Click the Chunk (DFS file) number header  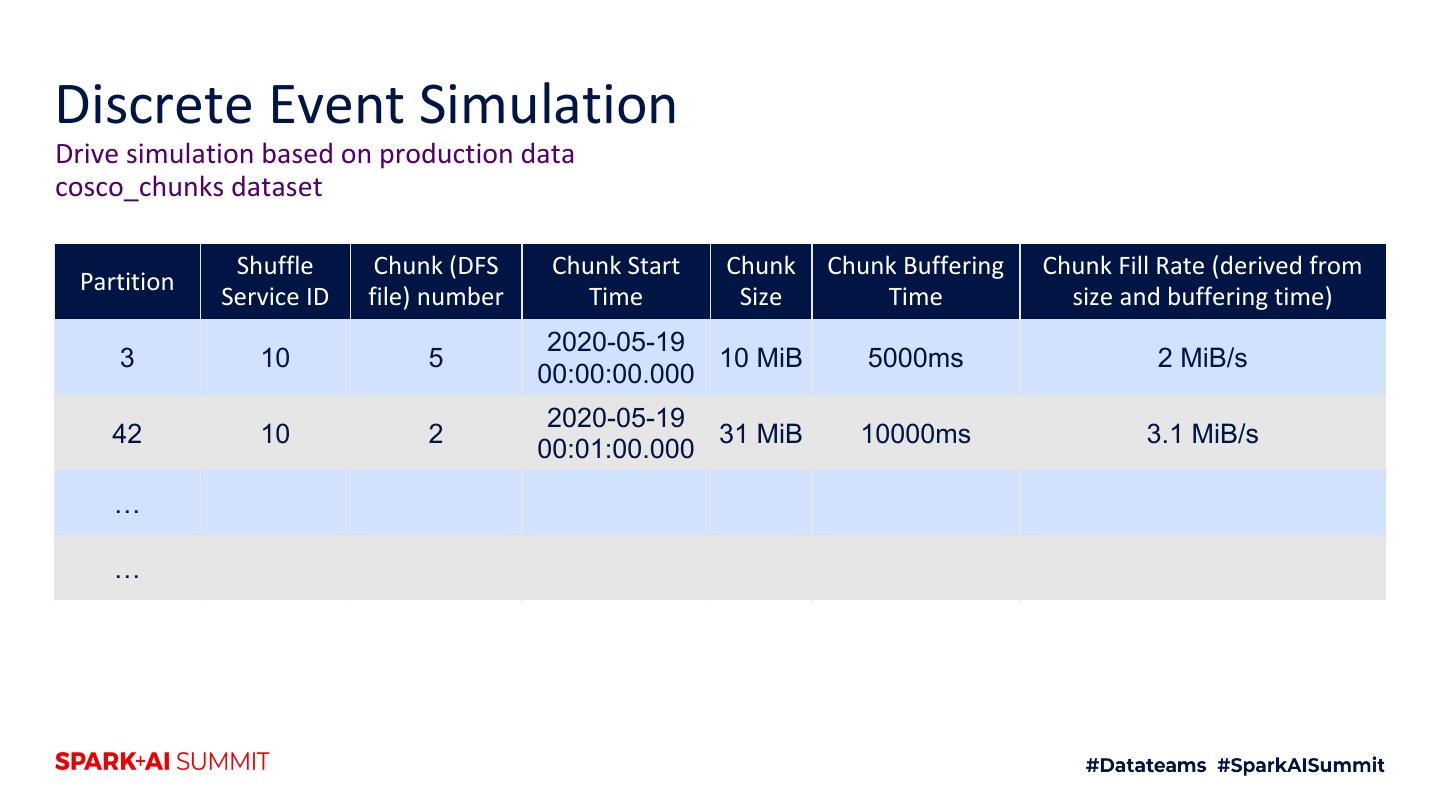coord(436,282)
